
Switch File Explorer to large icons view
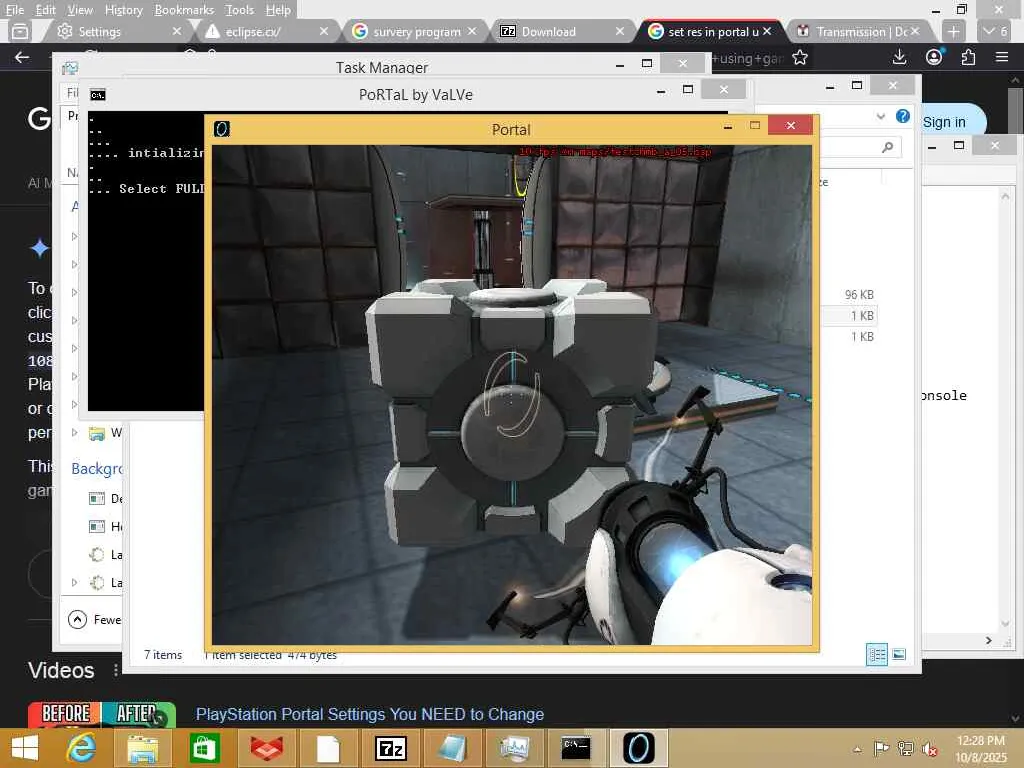pyautogui.click(x=899, y=654)
